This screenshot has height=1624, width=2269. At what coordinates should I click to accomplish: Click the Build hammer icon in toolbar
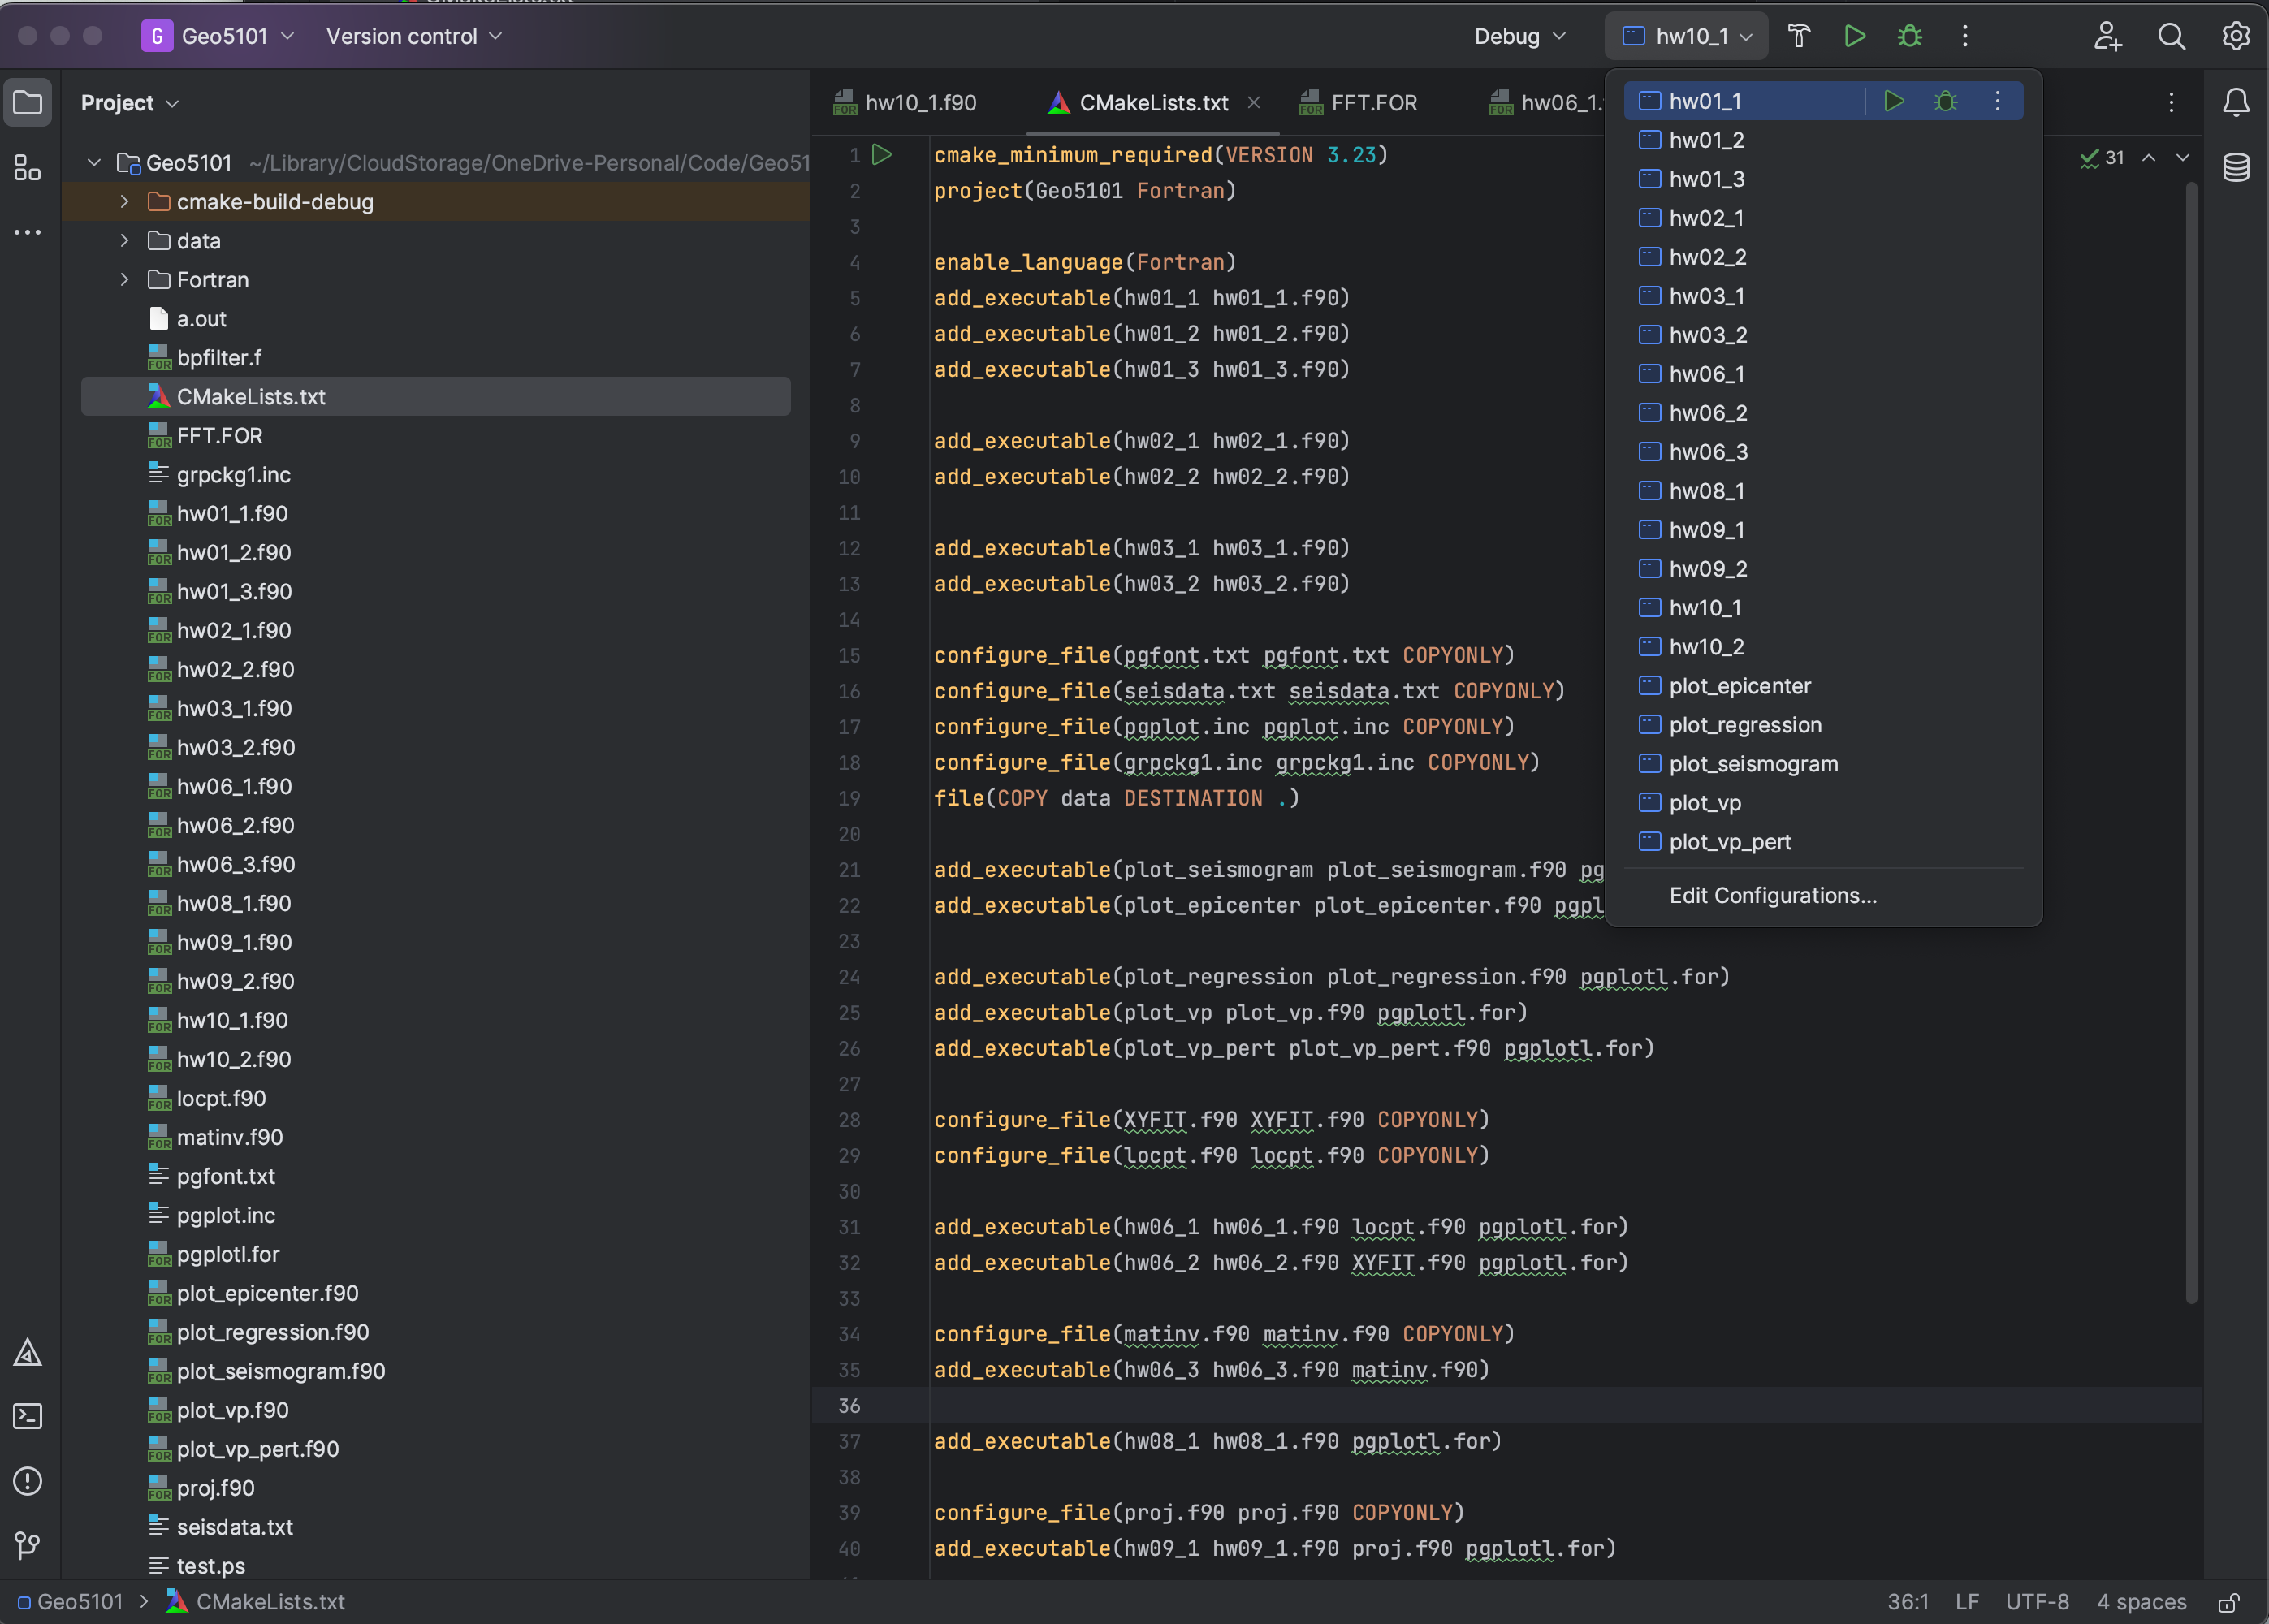click(1798, 36)
